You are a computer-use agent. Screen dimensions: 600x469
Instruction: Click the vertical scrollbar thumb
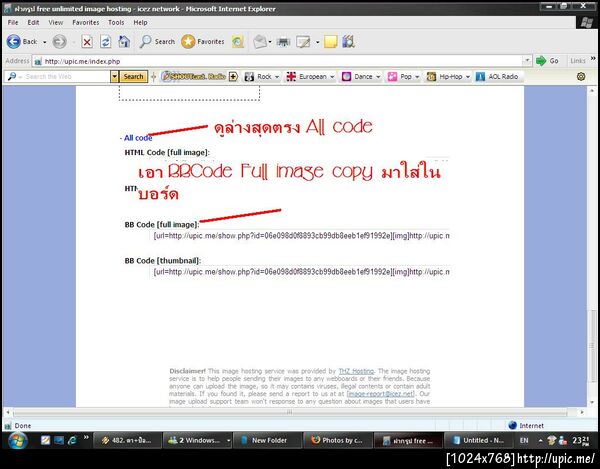592,345
